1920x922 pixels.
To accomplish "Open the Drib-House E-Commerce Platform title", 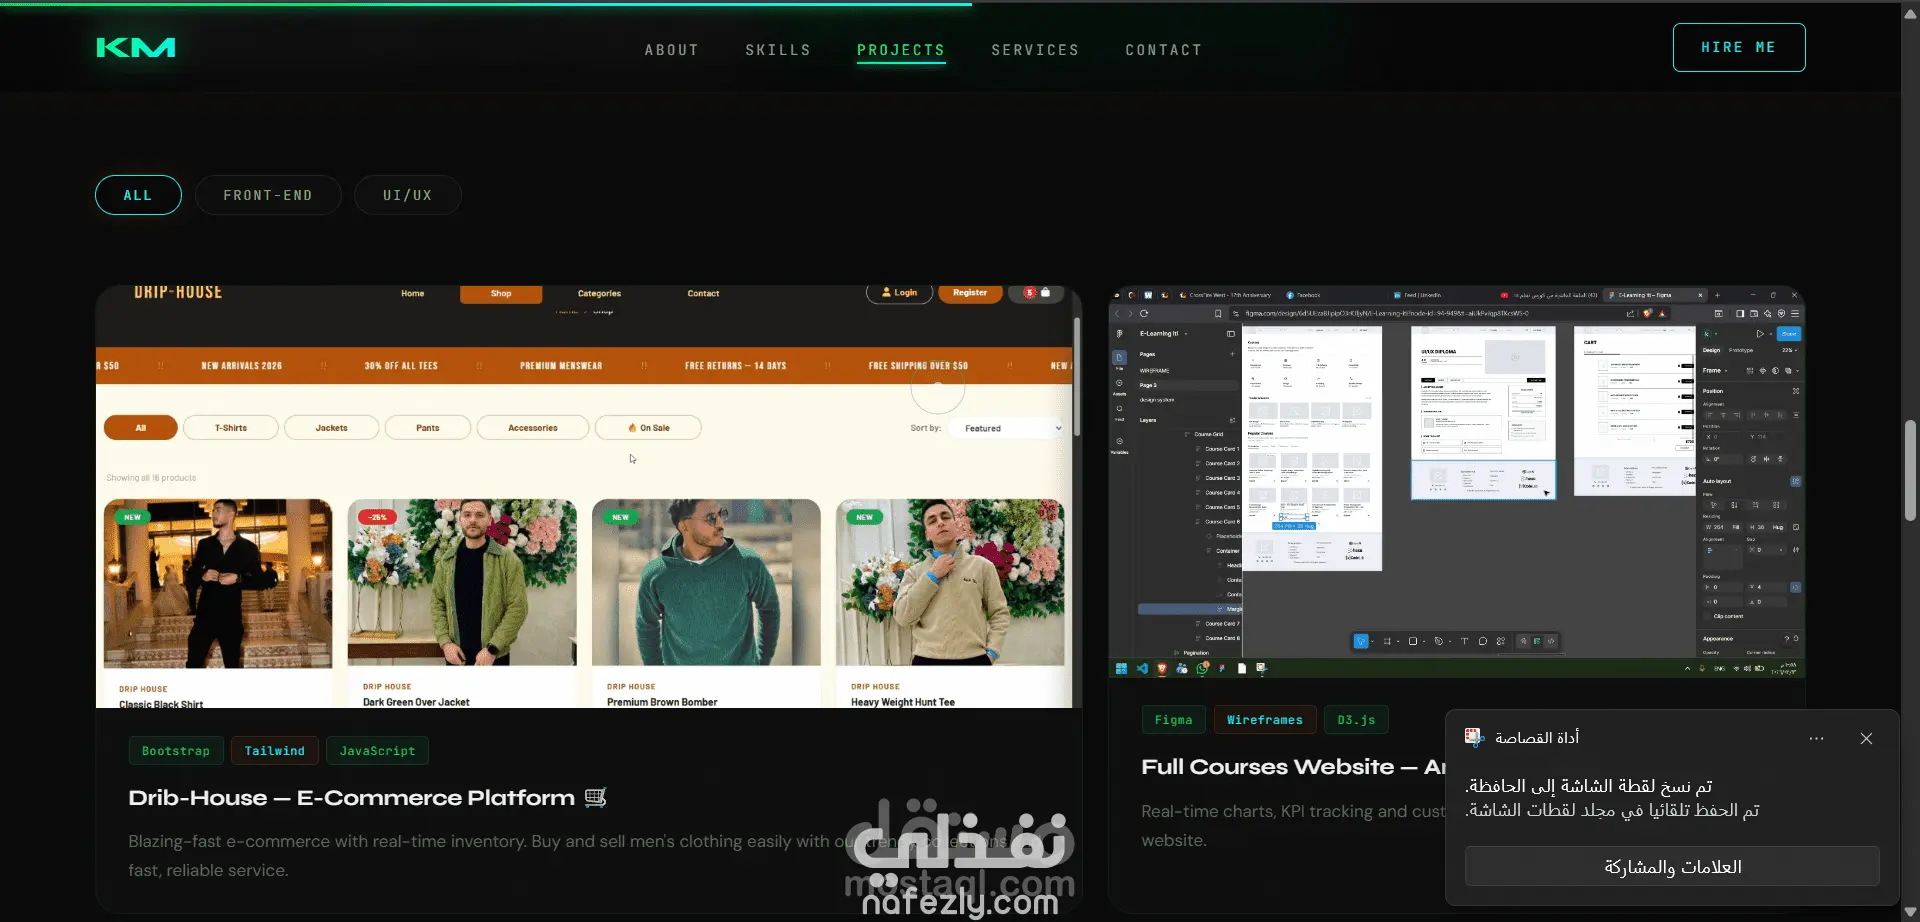I will 367,798.
